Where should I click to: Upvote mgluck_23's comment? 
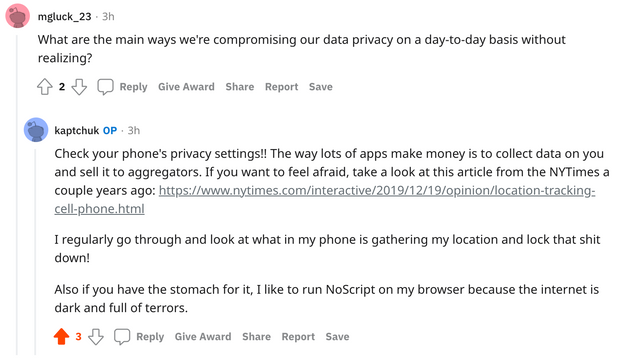click(45, 87)
